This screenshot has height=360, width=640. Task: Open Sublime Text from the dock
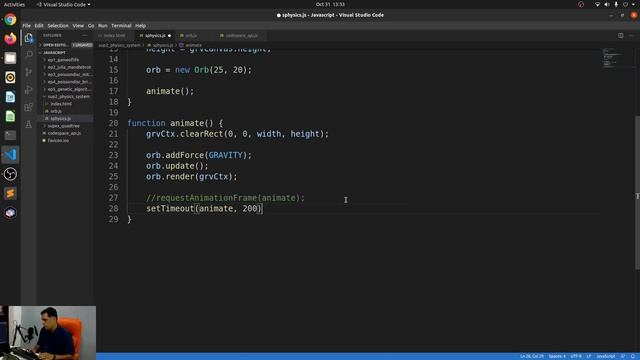10,193
